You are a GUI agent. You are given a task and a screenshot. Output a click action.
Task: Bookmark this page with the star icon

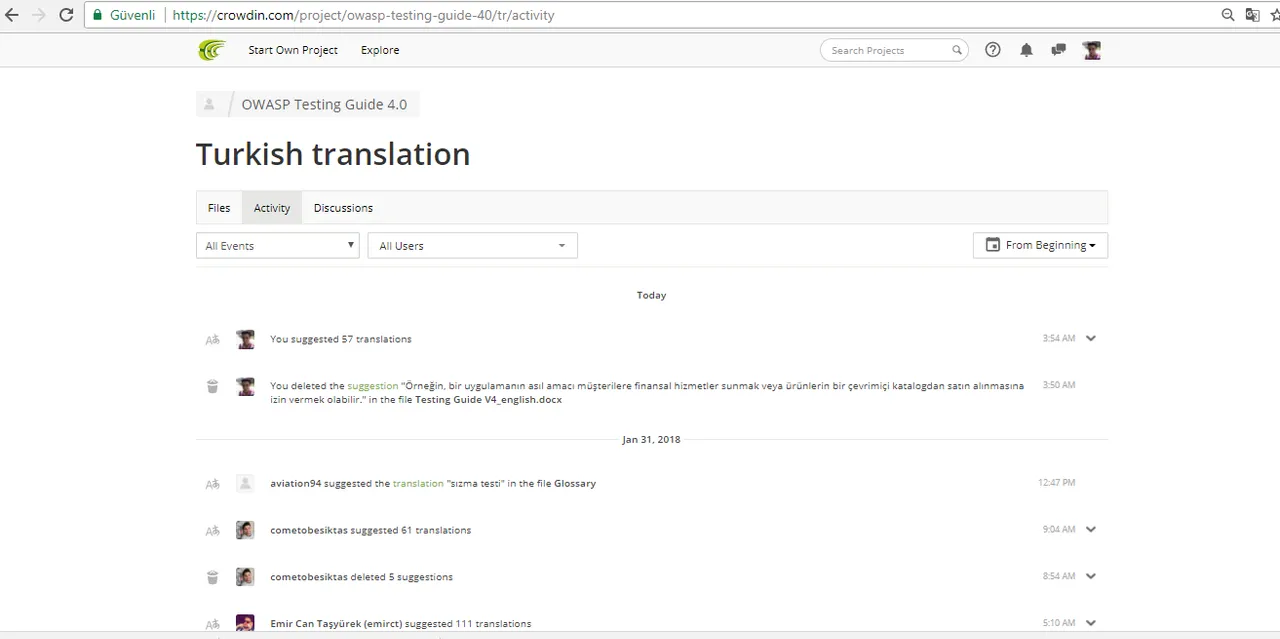pyautogui.click(x=1275, y=15)
